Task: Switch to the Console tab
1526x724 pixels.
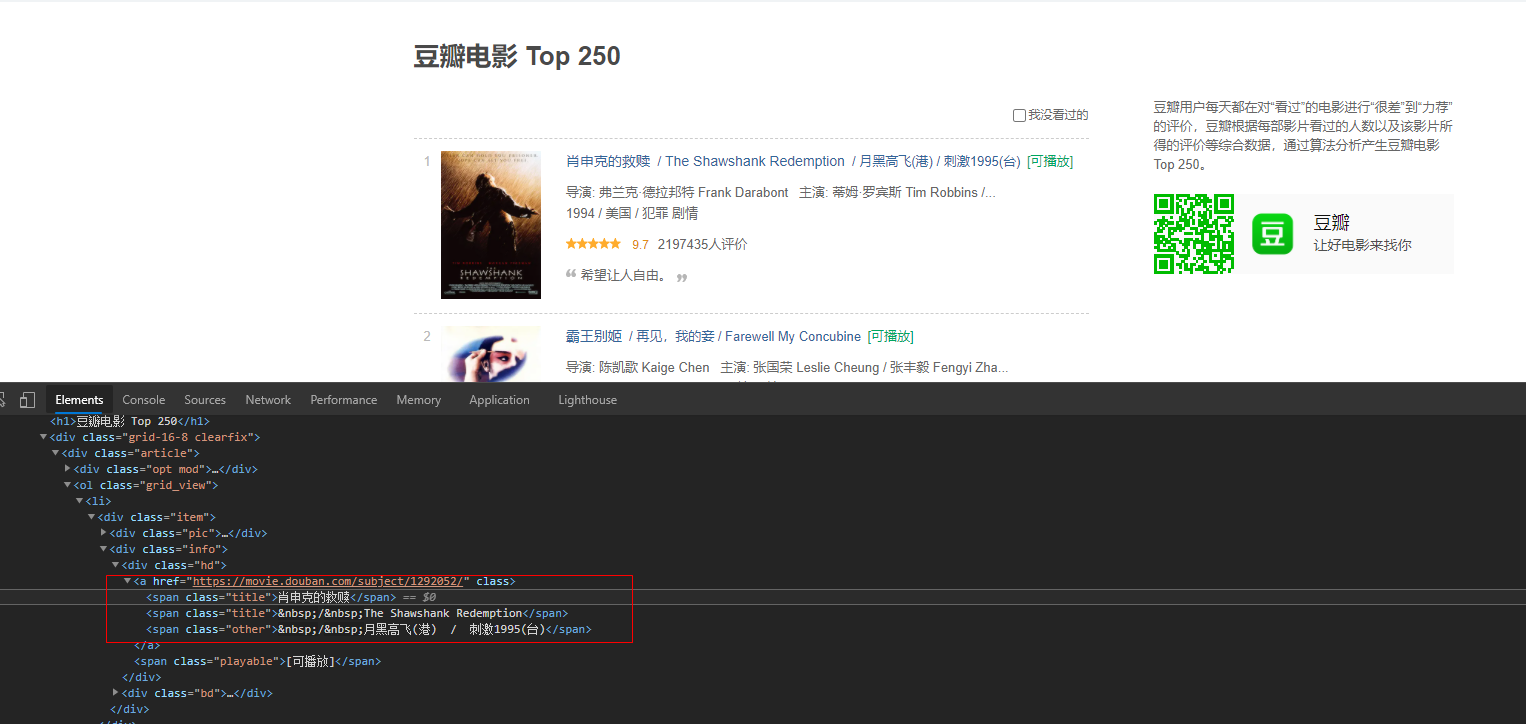Action: (x=144, y=400)
